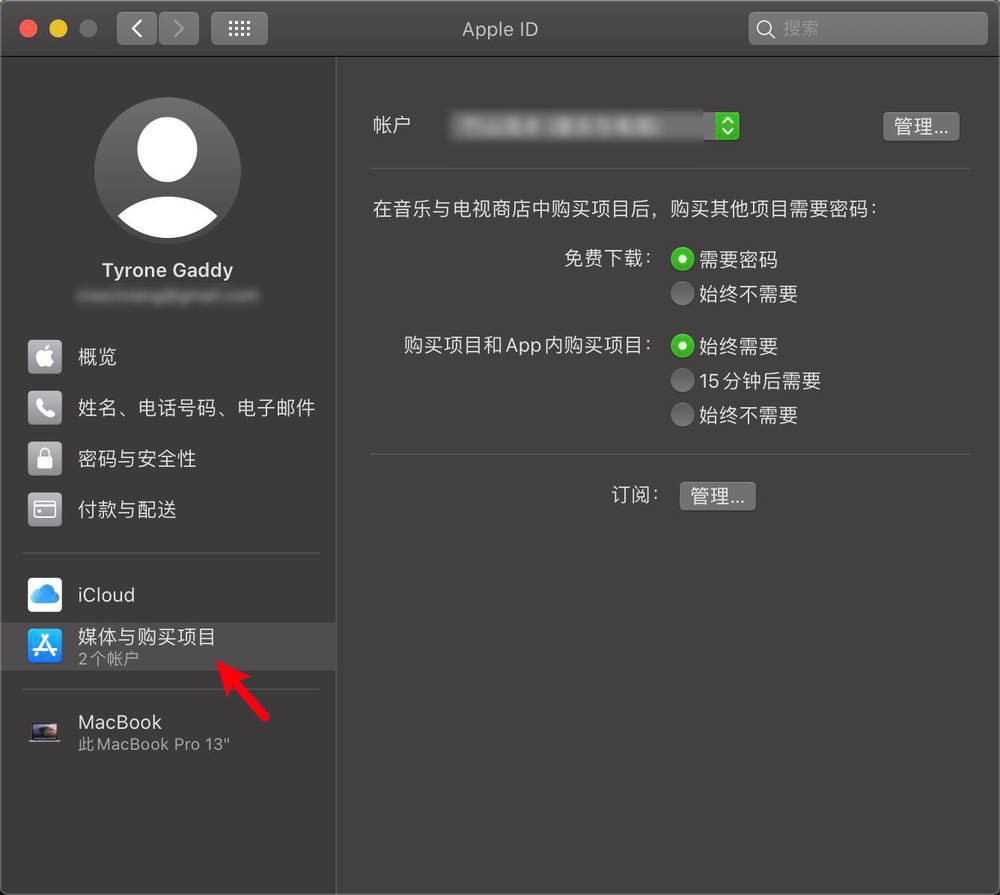This screenshot has height=895, width=1000.
Task: Click the forward navigation arrow
Action: tap(179, 29)
